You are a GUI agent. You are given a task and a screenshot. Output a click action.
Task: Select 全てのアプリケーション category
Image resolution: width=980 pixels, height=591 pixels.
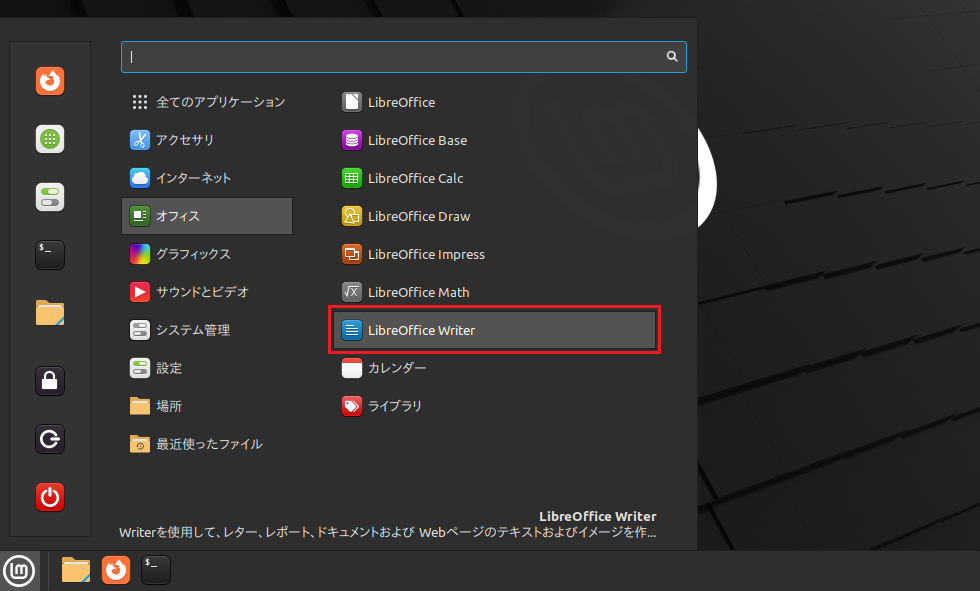[207, 102]
